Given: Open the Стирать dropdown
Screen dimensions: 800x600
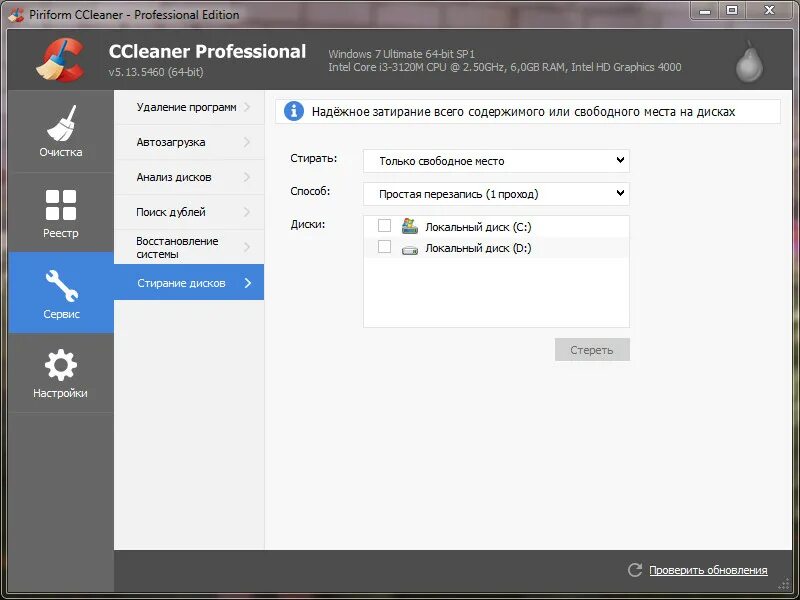Looking at the screenshot, I should (496, 161).
